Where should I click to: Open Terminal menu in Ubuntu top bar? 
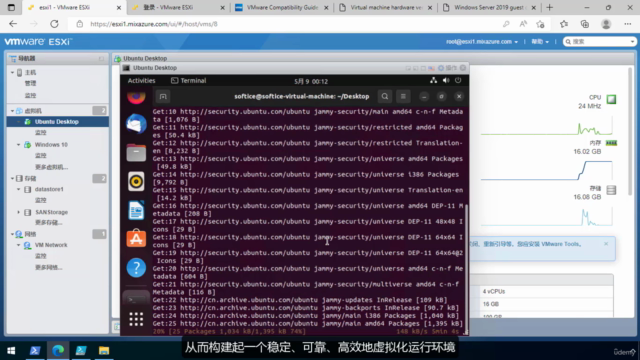189,80
